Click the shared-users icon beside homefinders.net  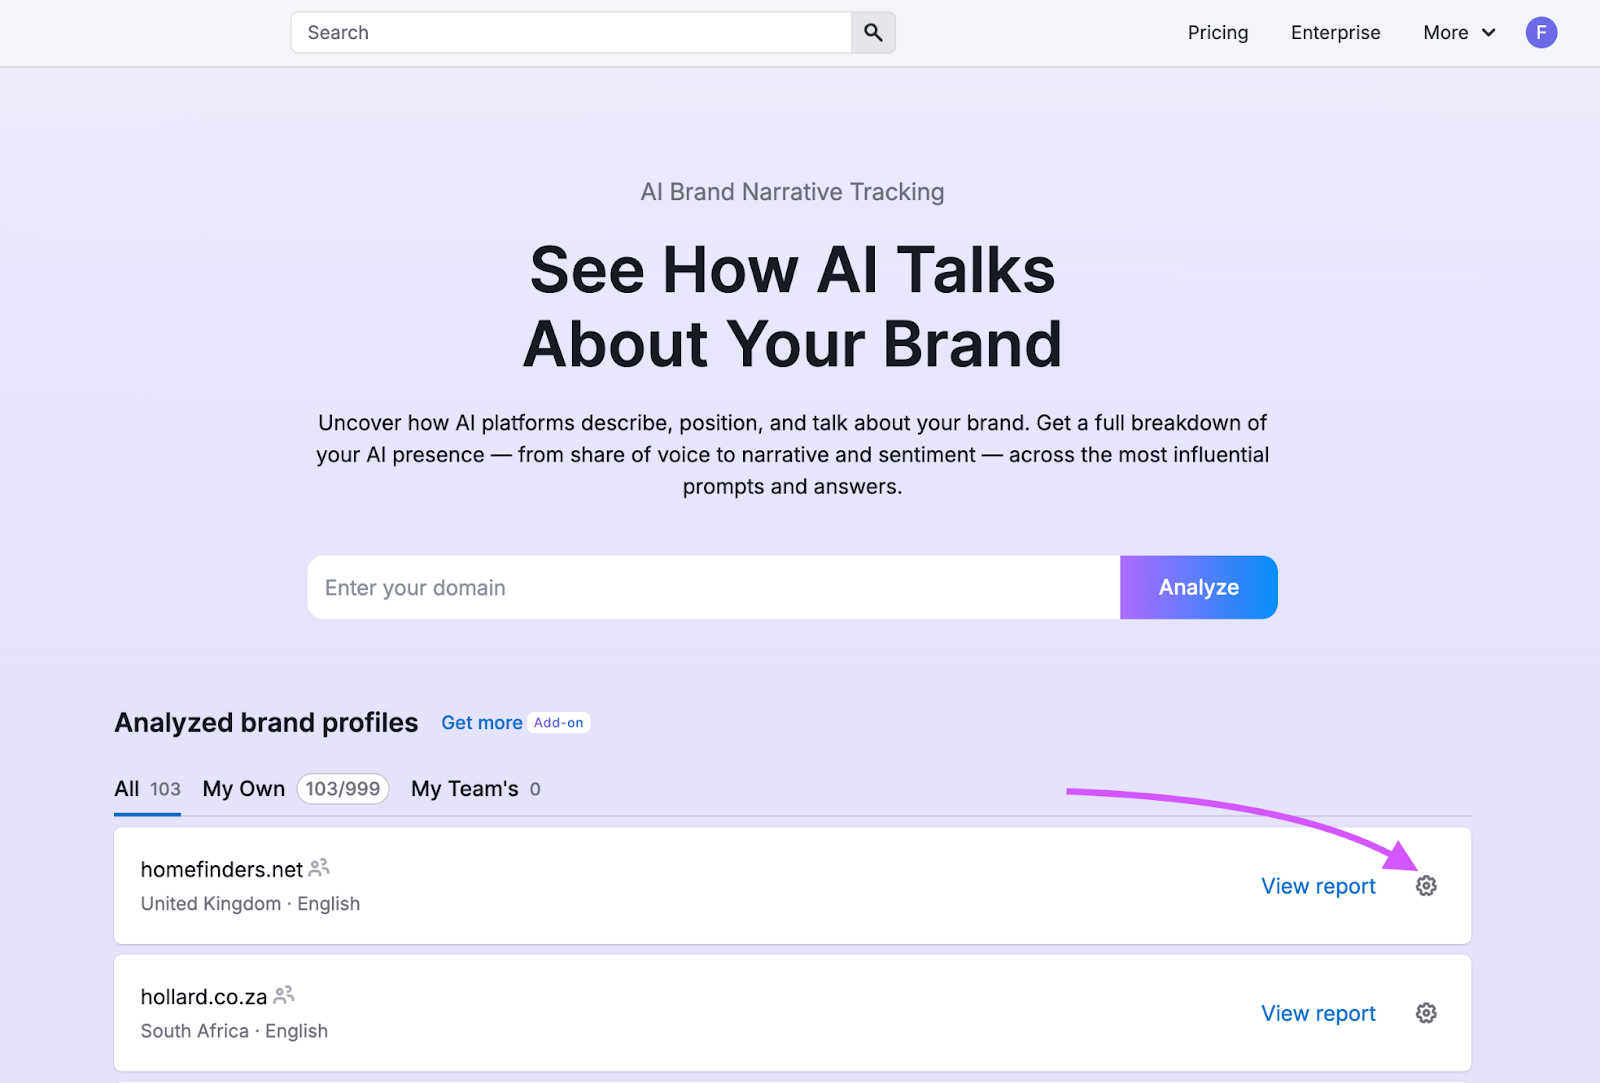318,868
